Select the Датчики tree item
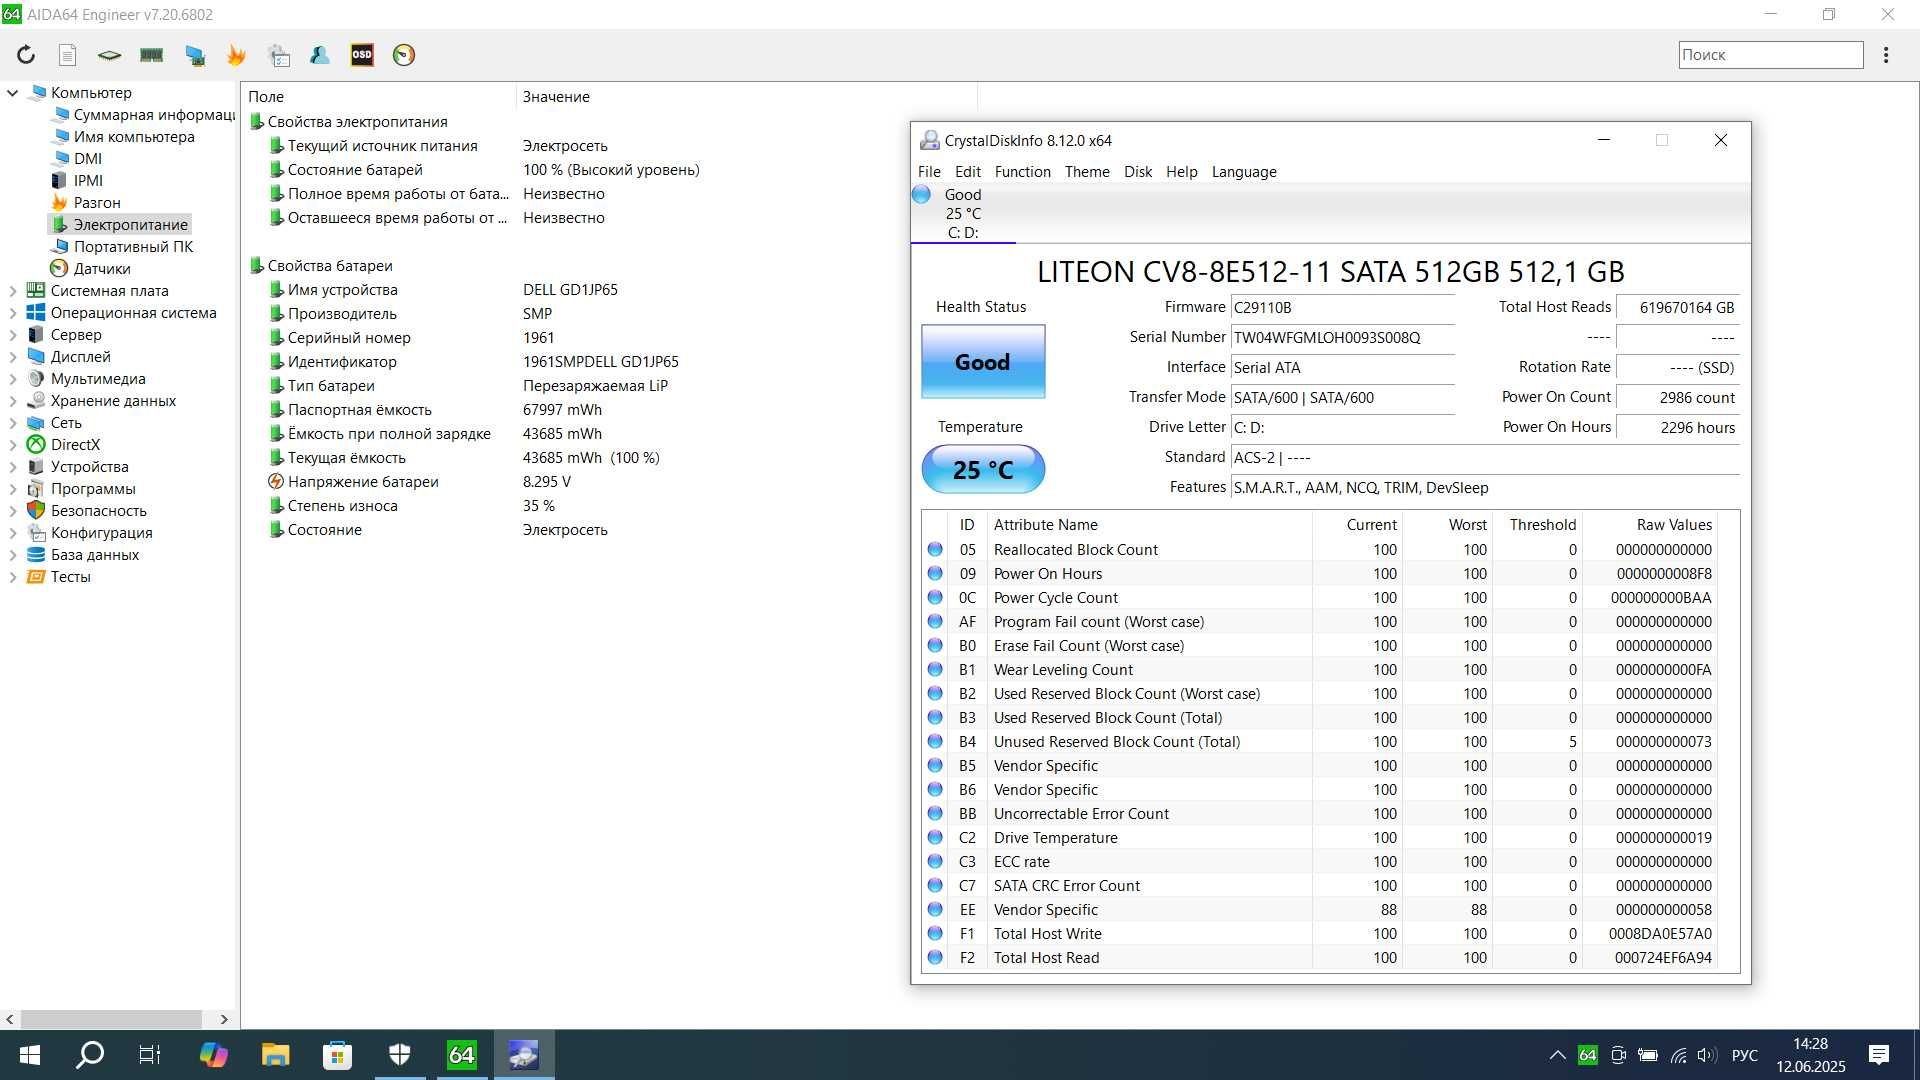 (101, 269)
